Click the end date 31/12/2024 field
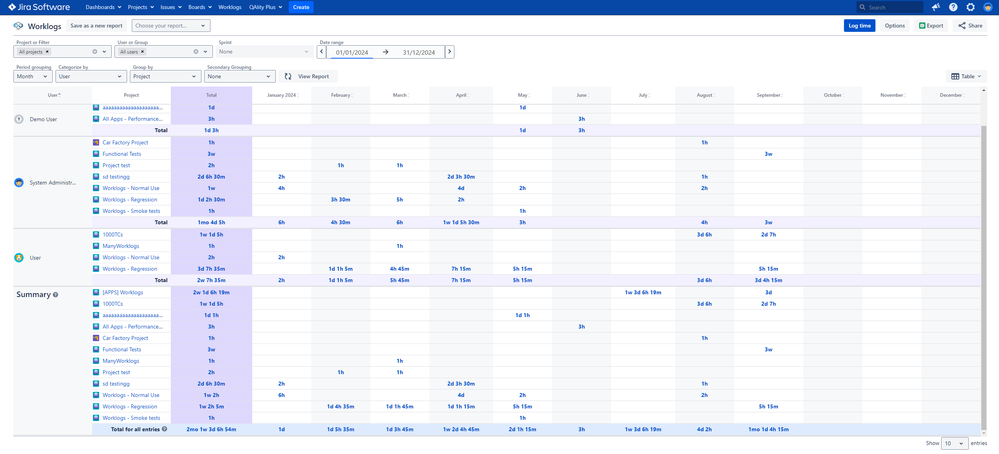The height and width of the screenshot is (454, 999). [419, 53]
